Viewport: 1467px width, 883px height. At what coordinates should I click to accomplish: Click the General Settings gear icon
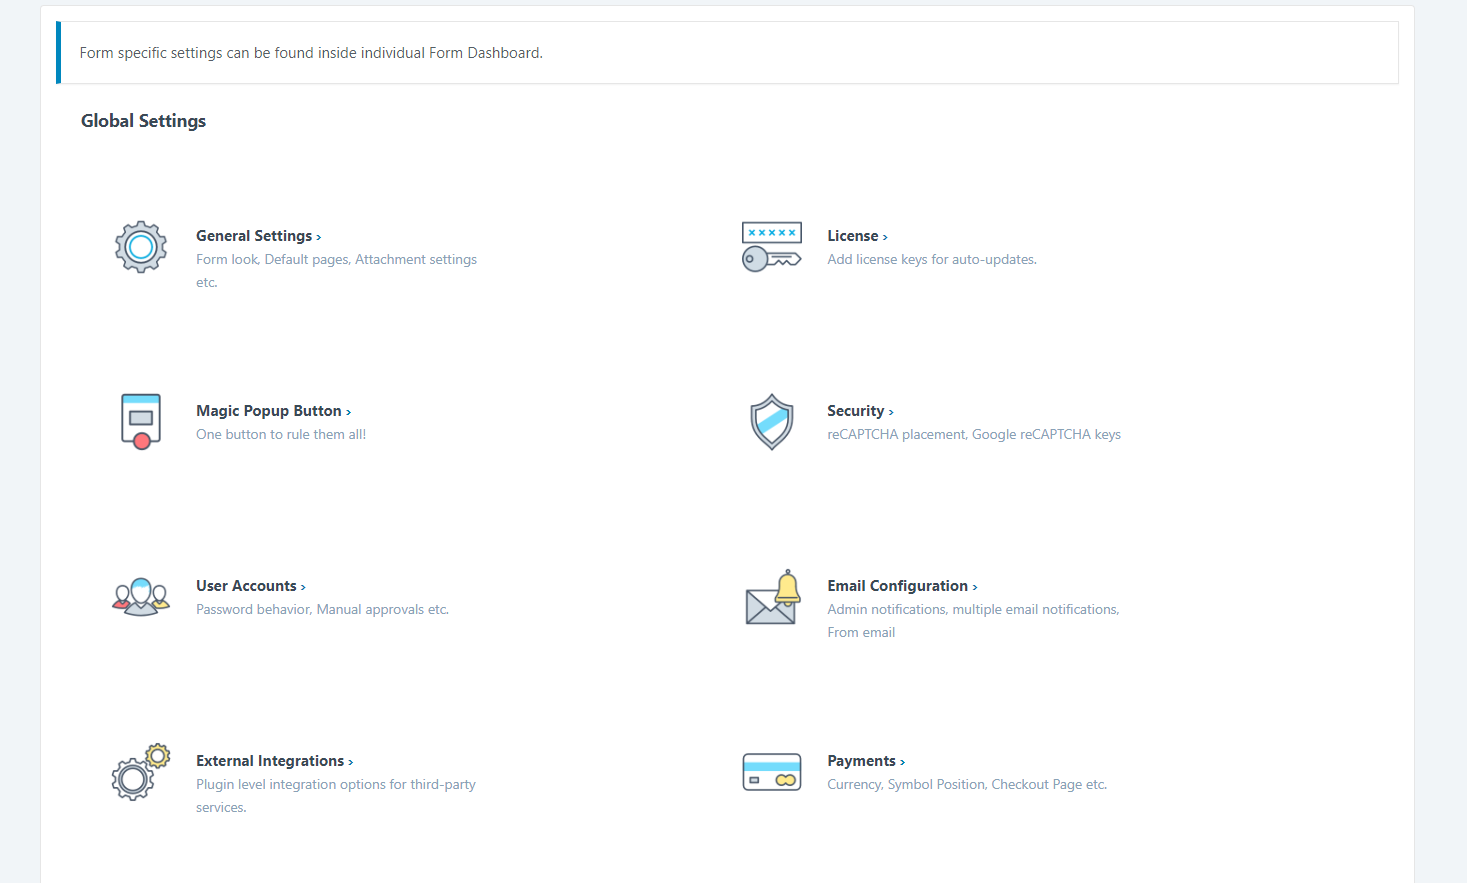[141, 247]
